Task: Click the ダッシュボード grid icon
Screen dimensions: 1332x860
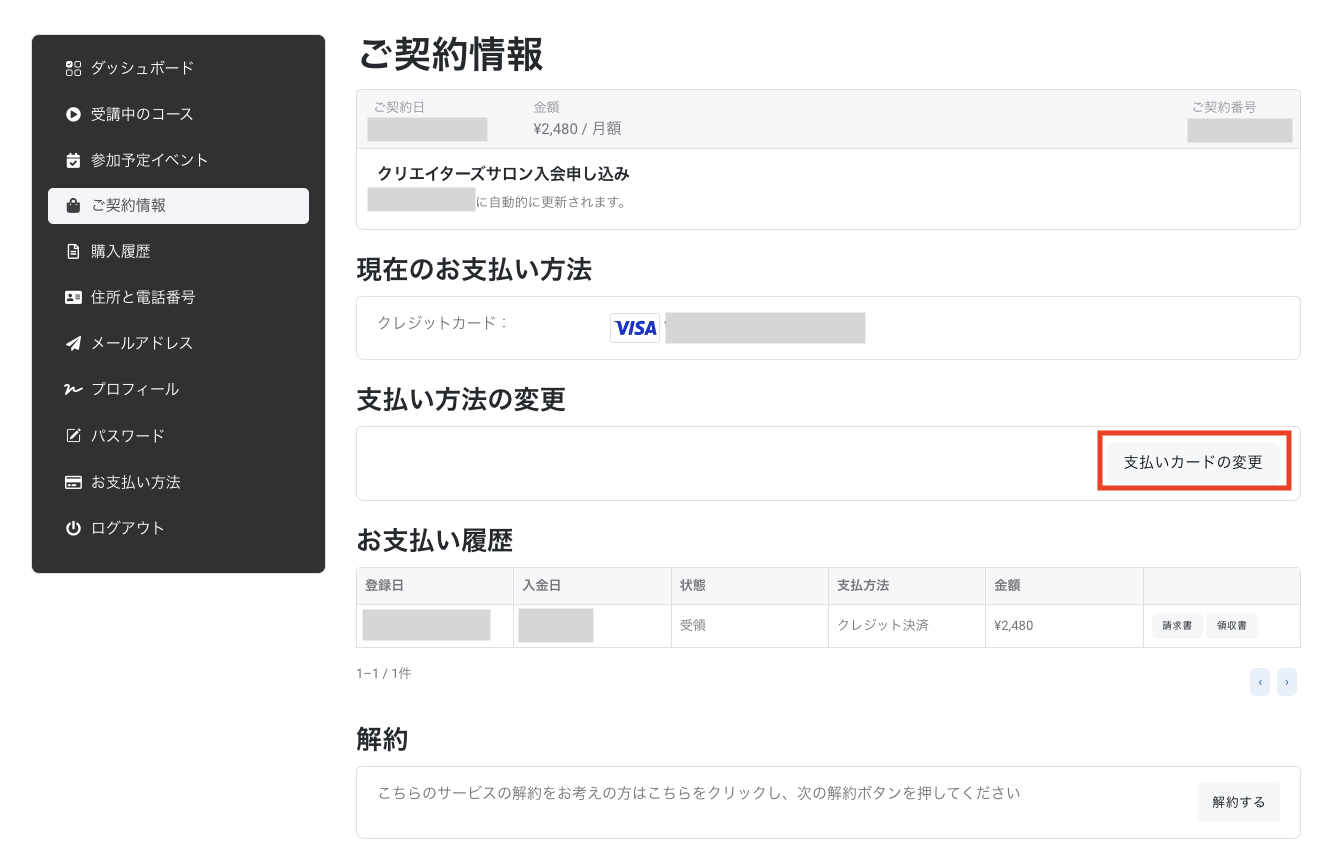Action: 72,68
